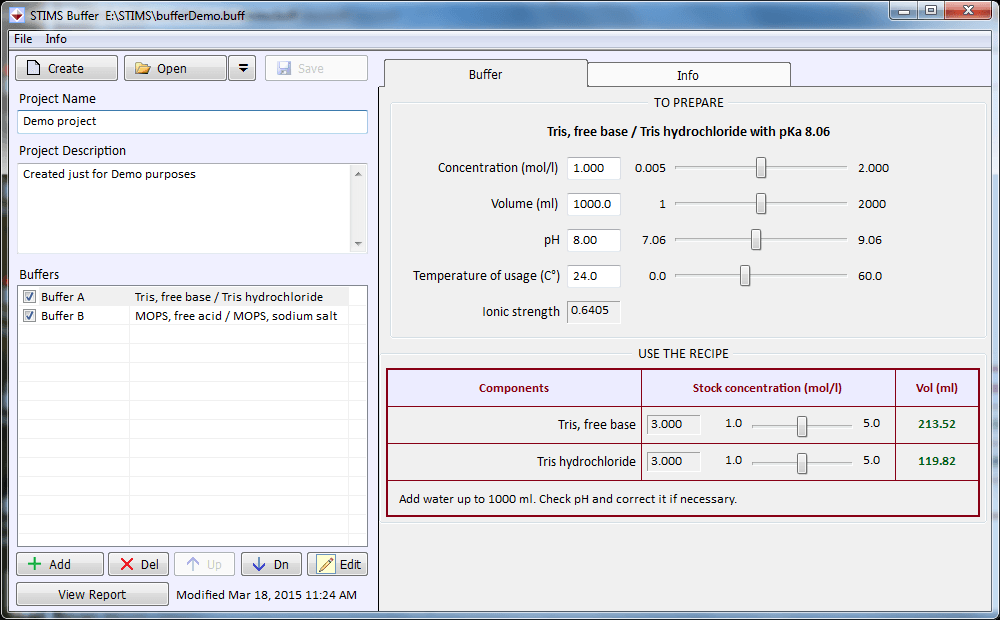1000x620 pixels.
Task: Switch to the Info tab
Action: [687, 74]
